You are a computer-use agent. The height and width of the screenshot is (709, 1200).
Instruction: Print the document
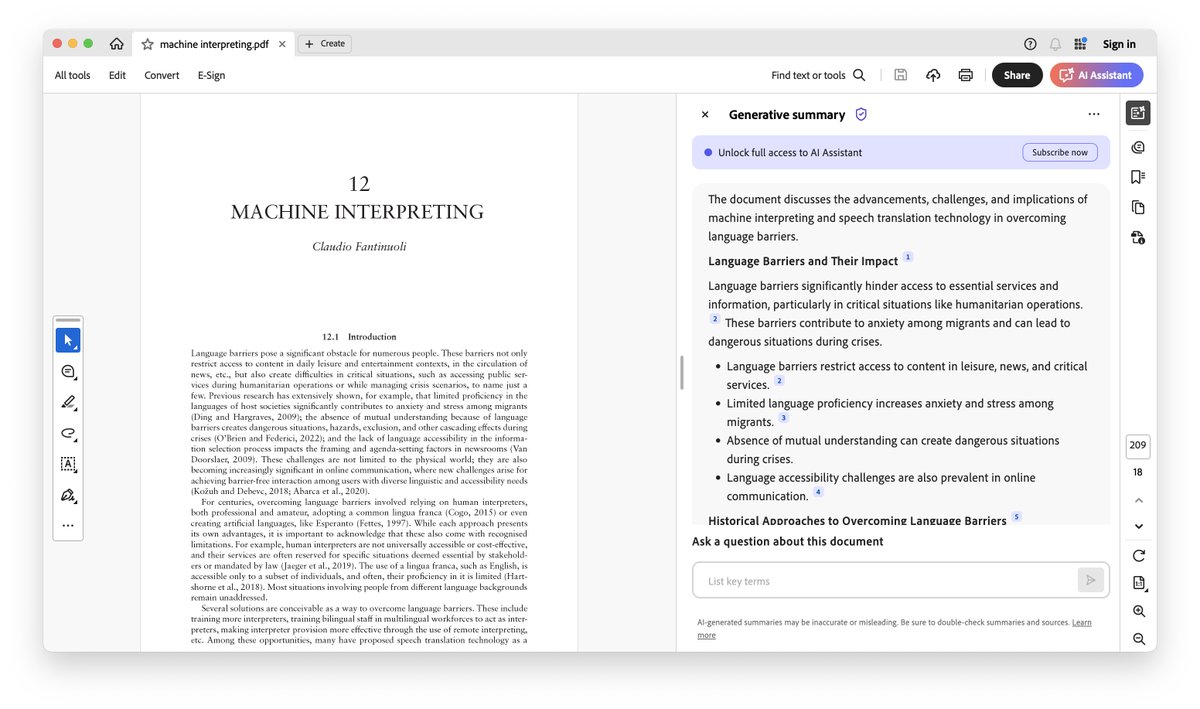pyautogui.click(x=965, y=75)
